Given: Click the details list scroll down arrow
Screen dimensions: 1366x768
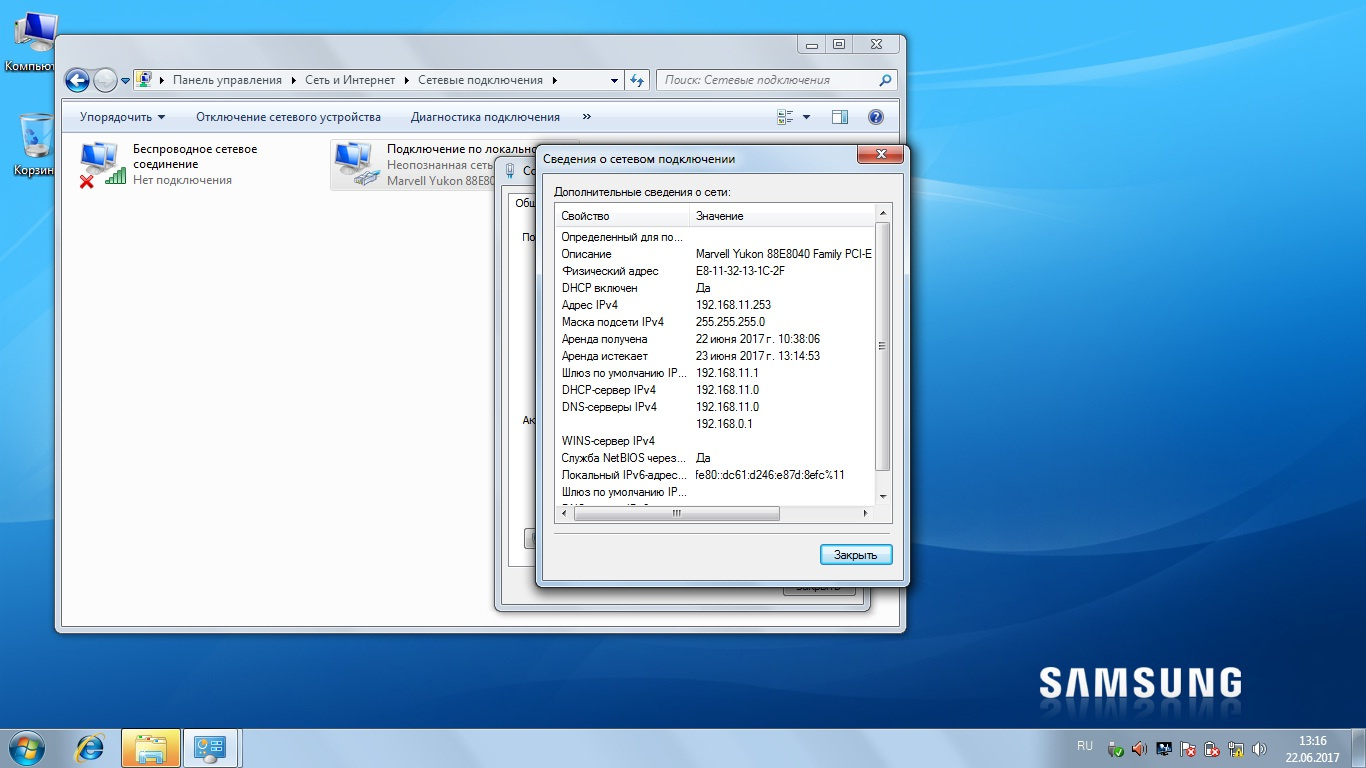Looking at the screenshot, I should tap(882, 497).
